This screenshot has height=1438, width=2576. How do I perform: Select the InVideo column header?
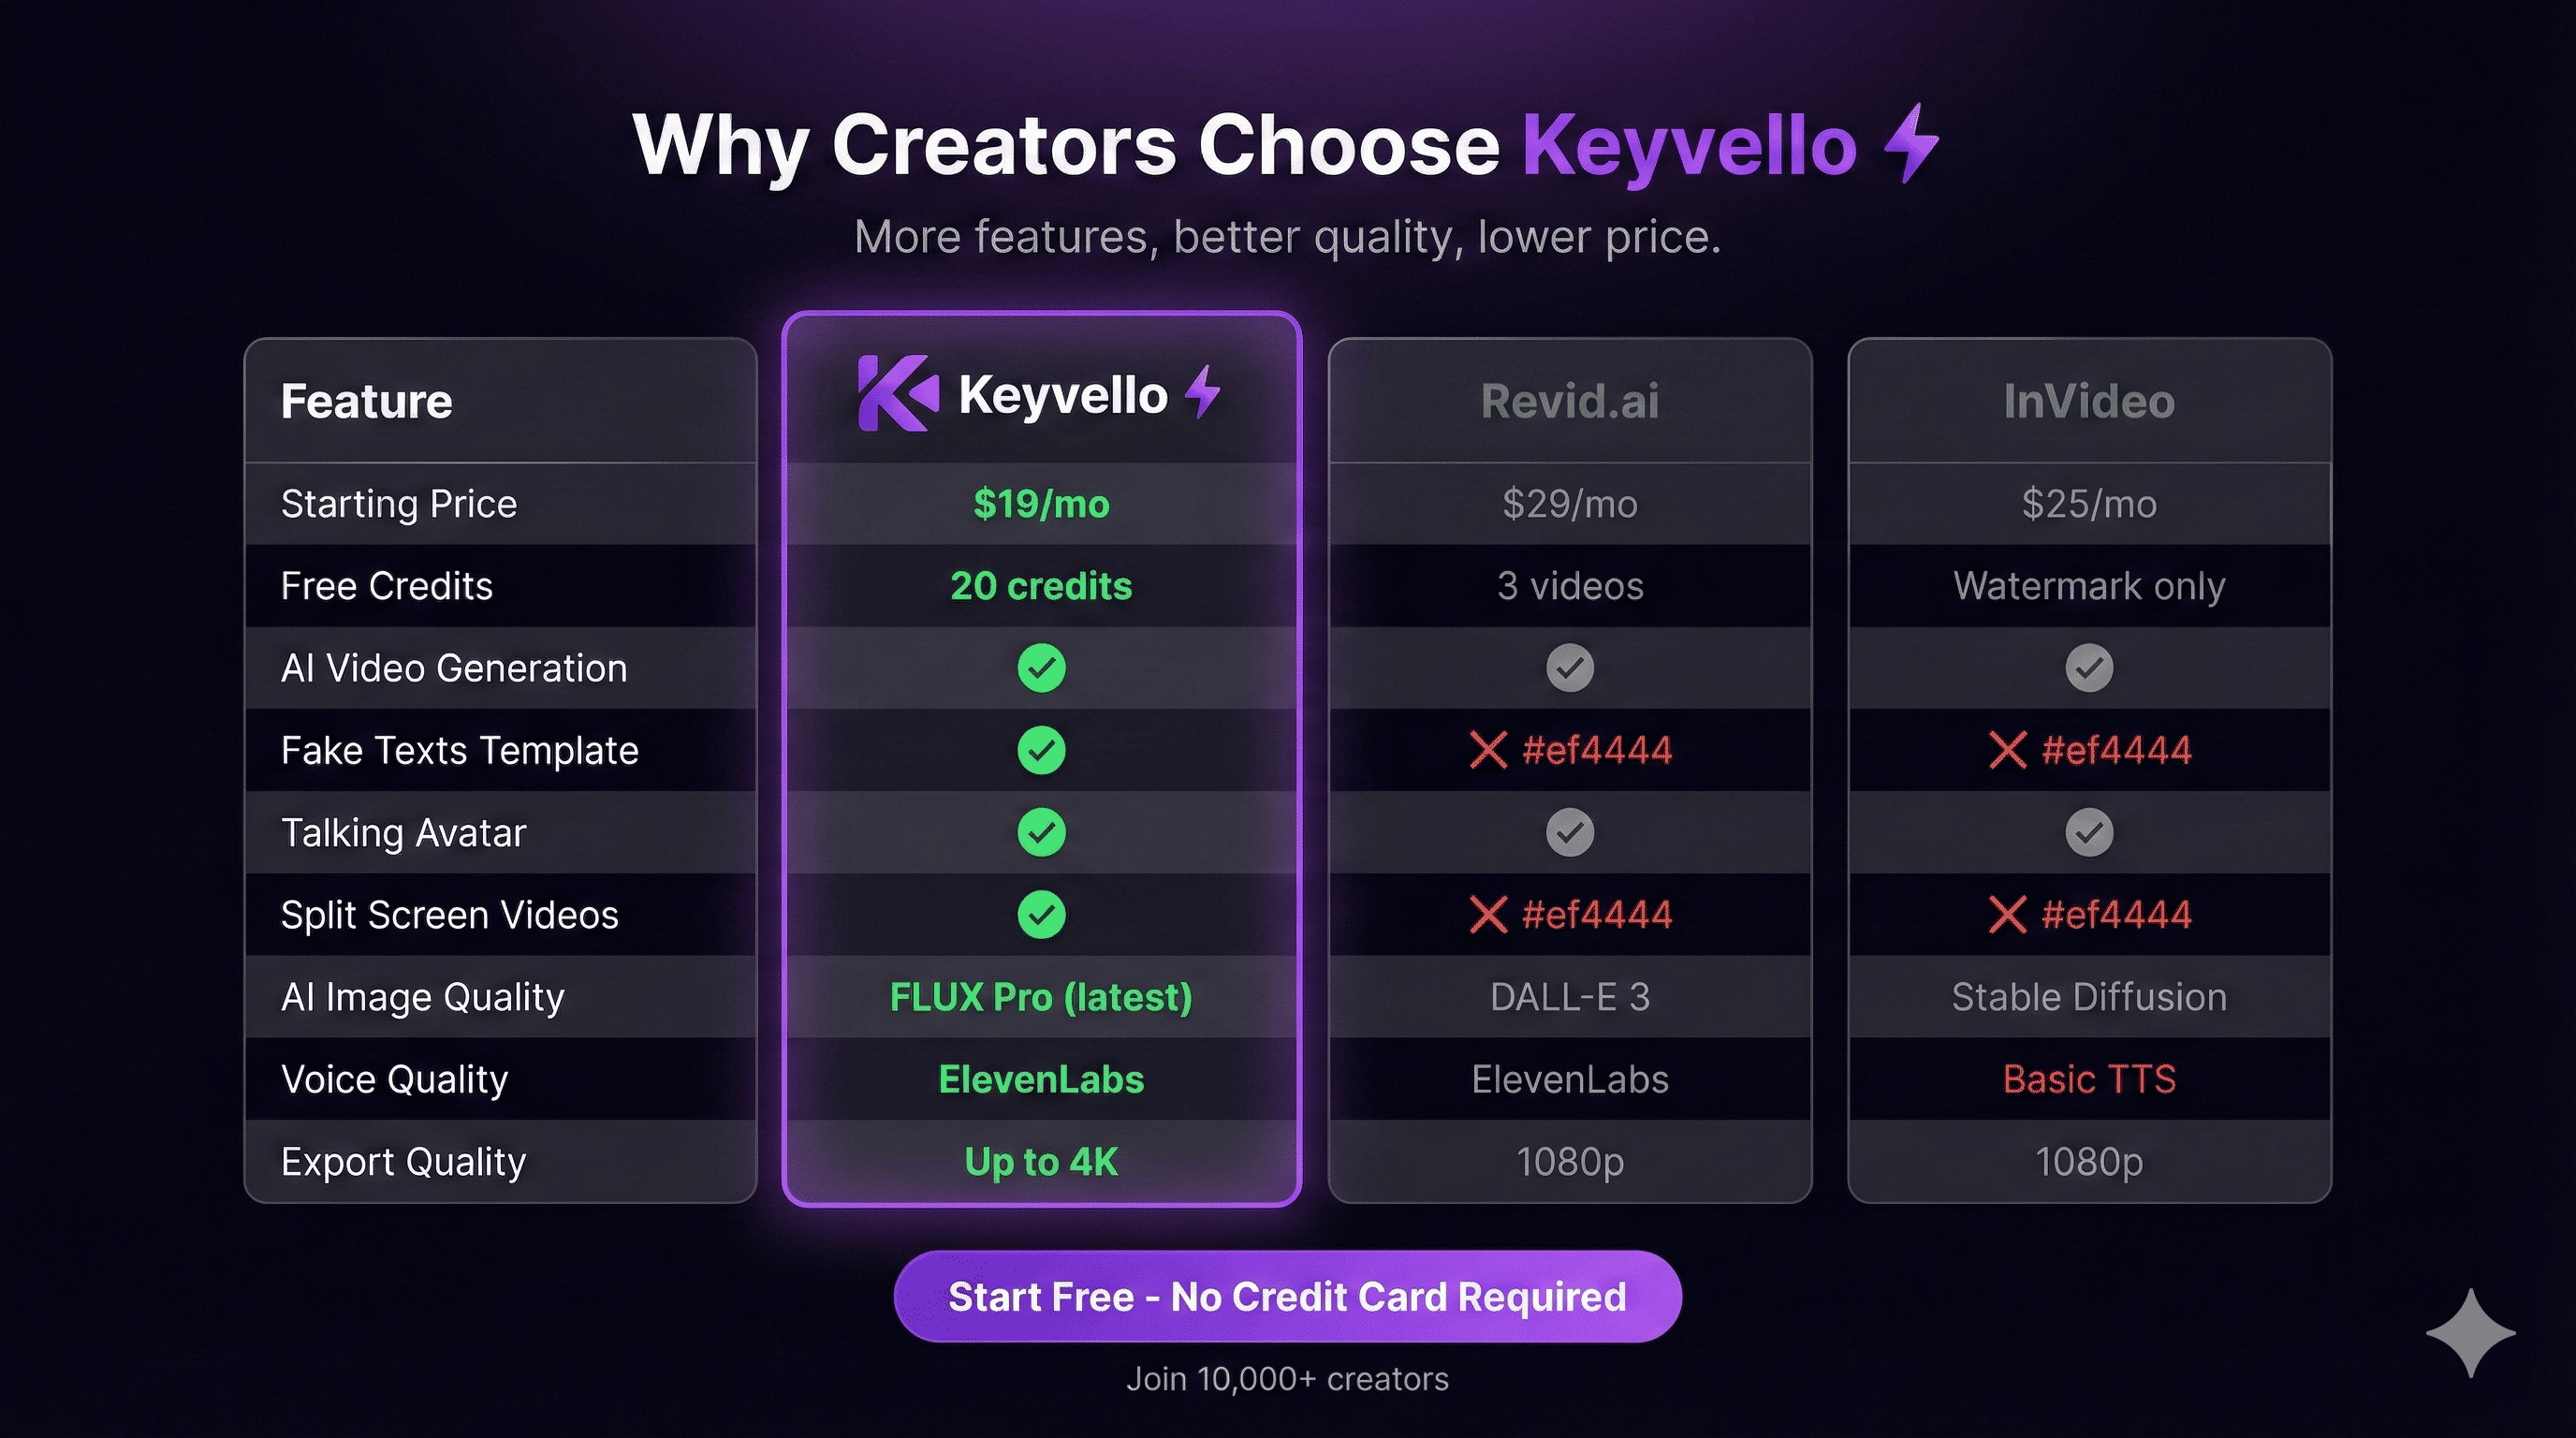click(x=2087, y=399)
